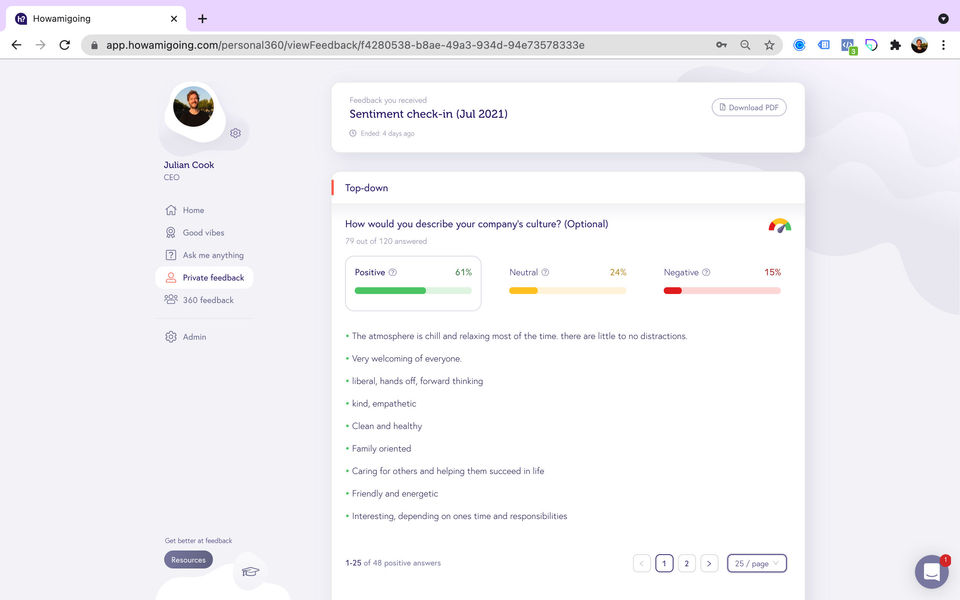Click the 'Top-down' section heading

point(367,188)
